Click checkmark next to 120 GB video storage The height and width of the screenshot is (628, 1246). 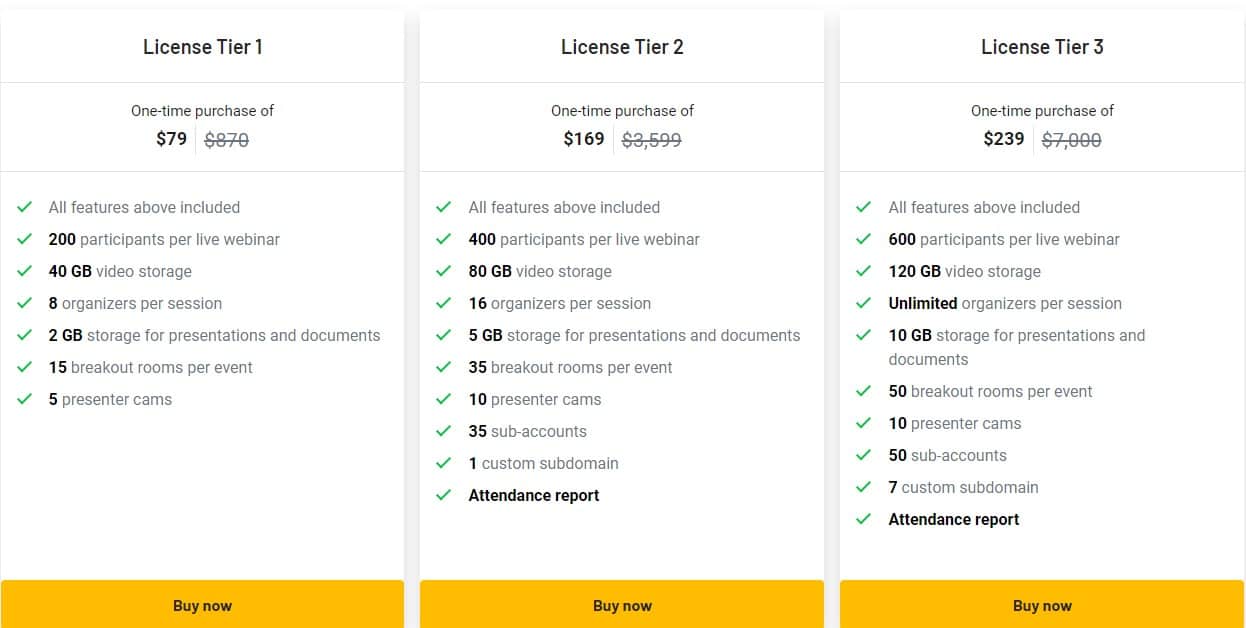[864, 272]
